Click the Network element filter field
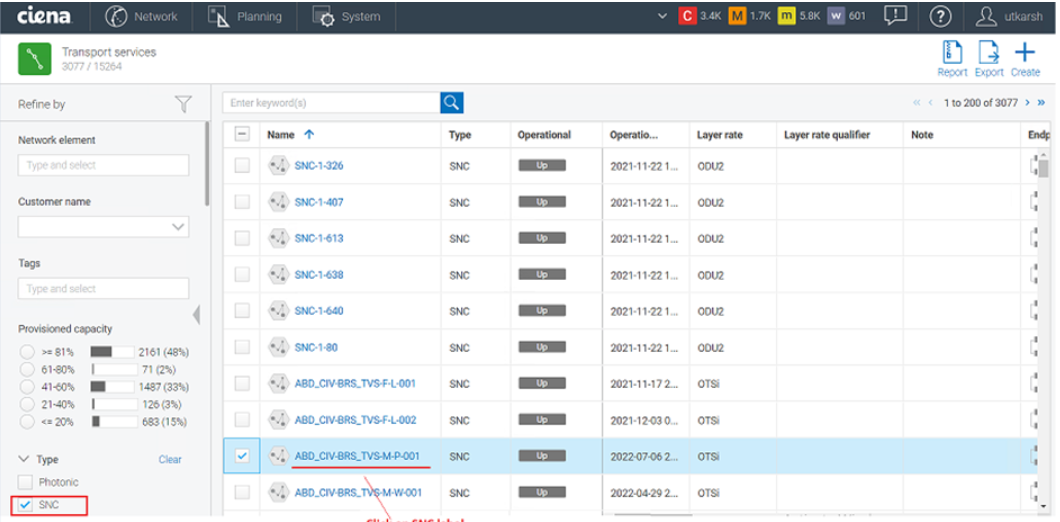1060x522 pixels. [103, 165]
